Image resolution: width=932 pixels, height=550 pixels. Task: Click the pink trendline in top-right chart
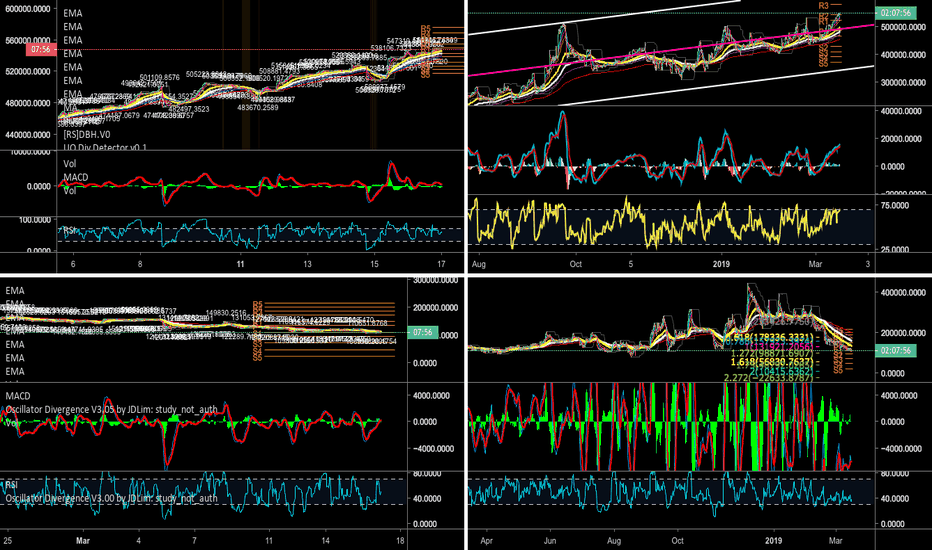click(672, 50)
